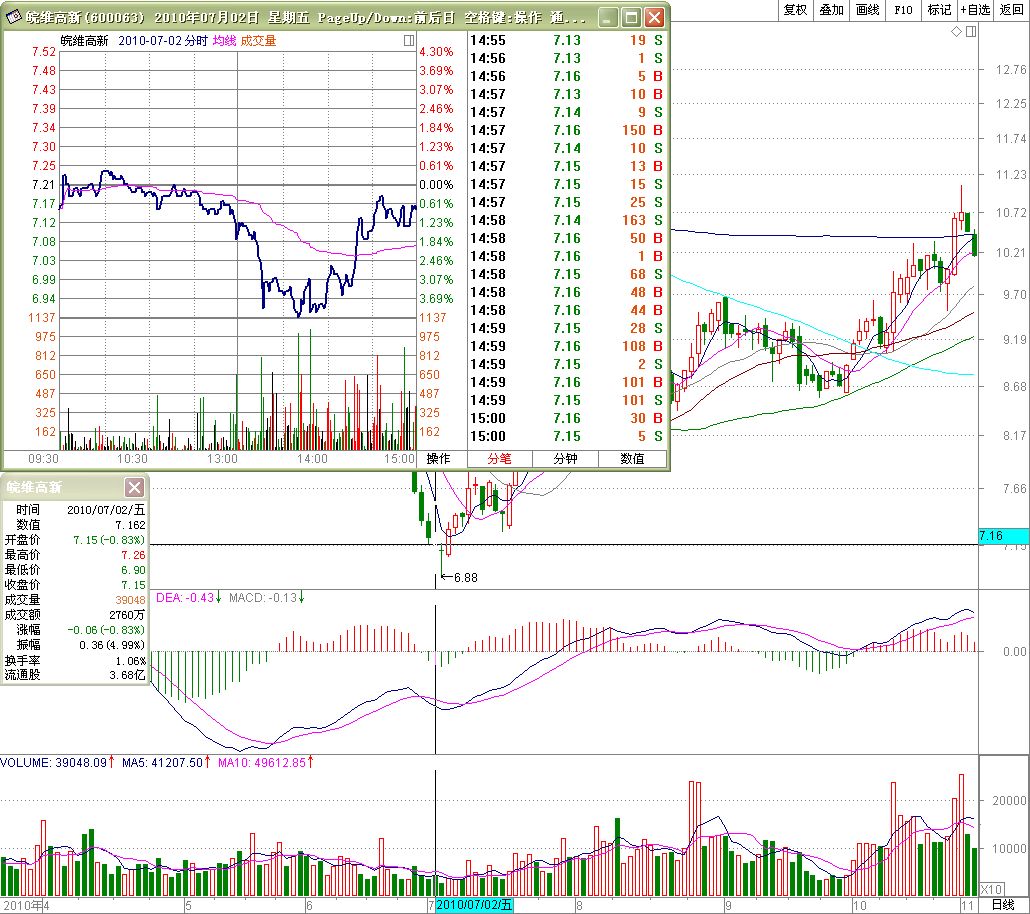Click the small square icon in intraday chart header
This screenshot has height=914, width=1030.
[408, 41]
